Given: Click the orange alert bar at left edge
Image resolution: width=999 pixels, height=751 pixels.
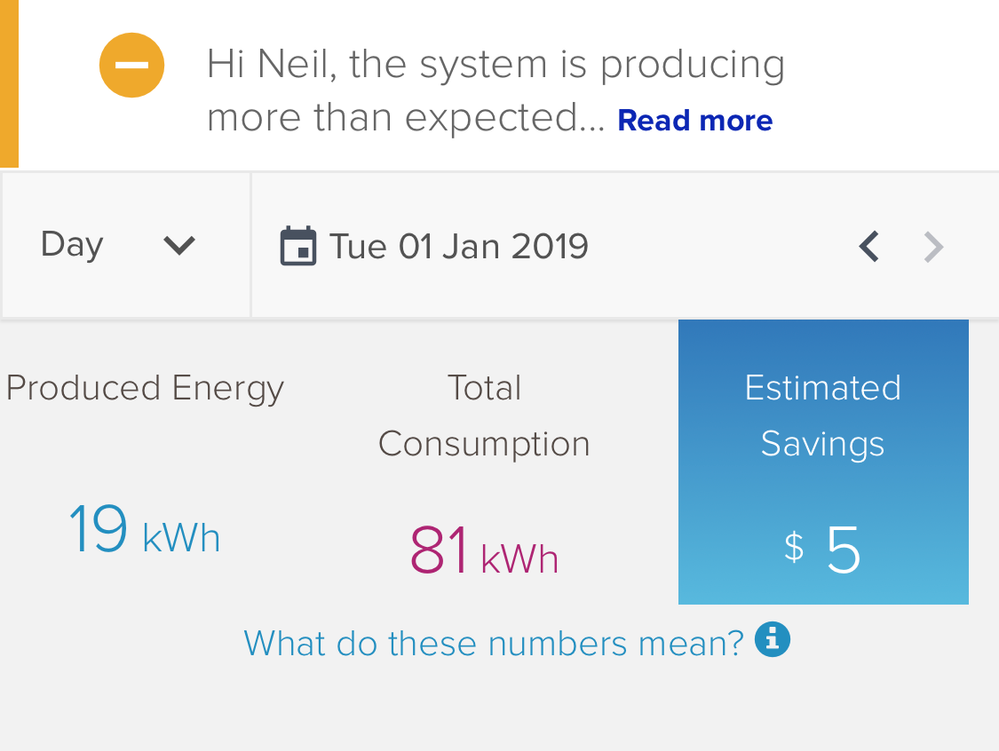Looking at the screenshot, I should tap(9, 83).
